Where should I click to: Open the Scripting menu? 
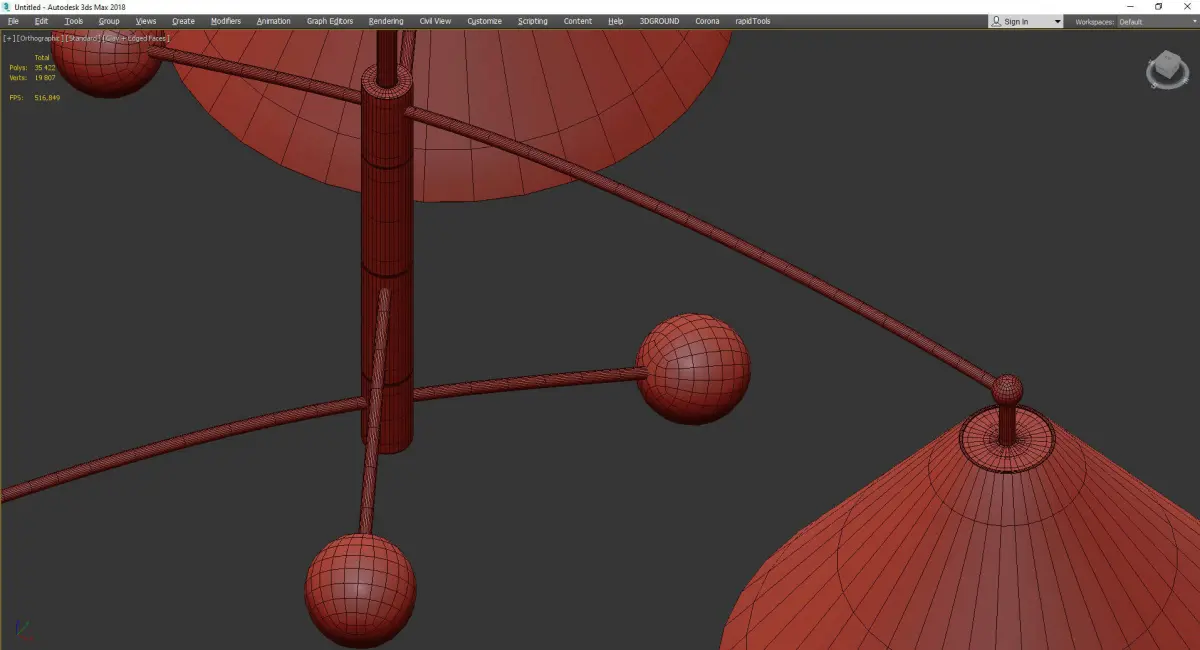533,21
